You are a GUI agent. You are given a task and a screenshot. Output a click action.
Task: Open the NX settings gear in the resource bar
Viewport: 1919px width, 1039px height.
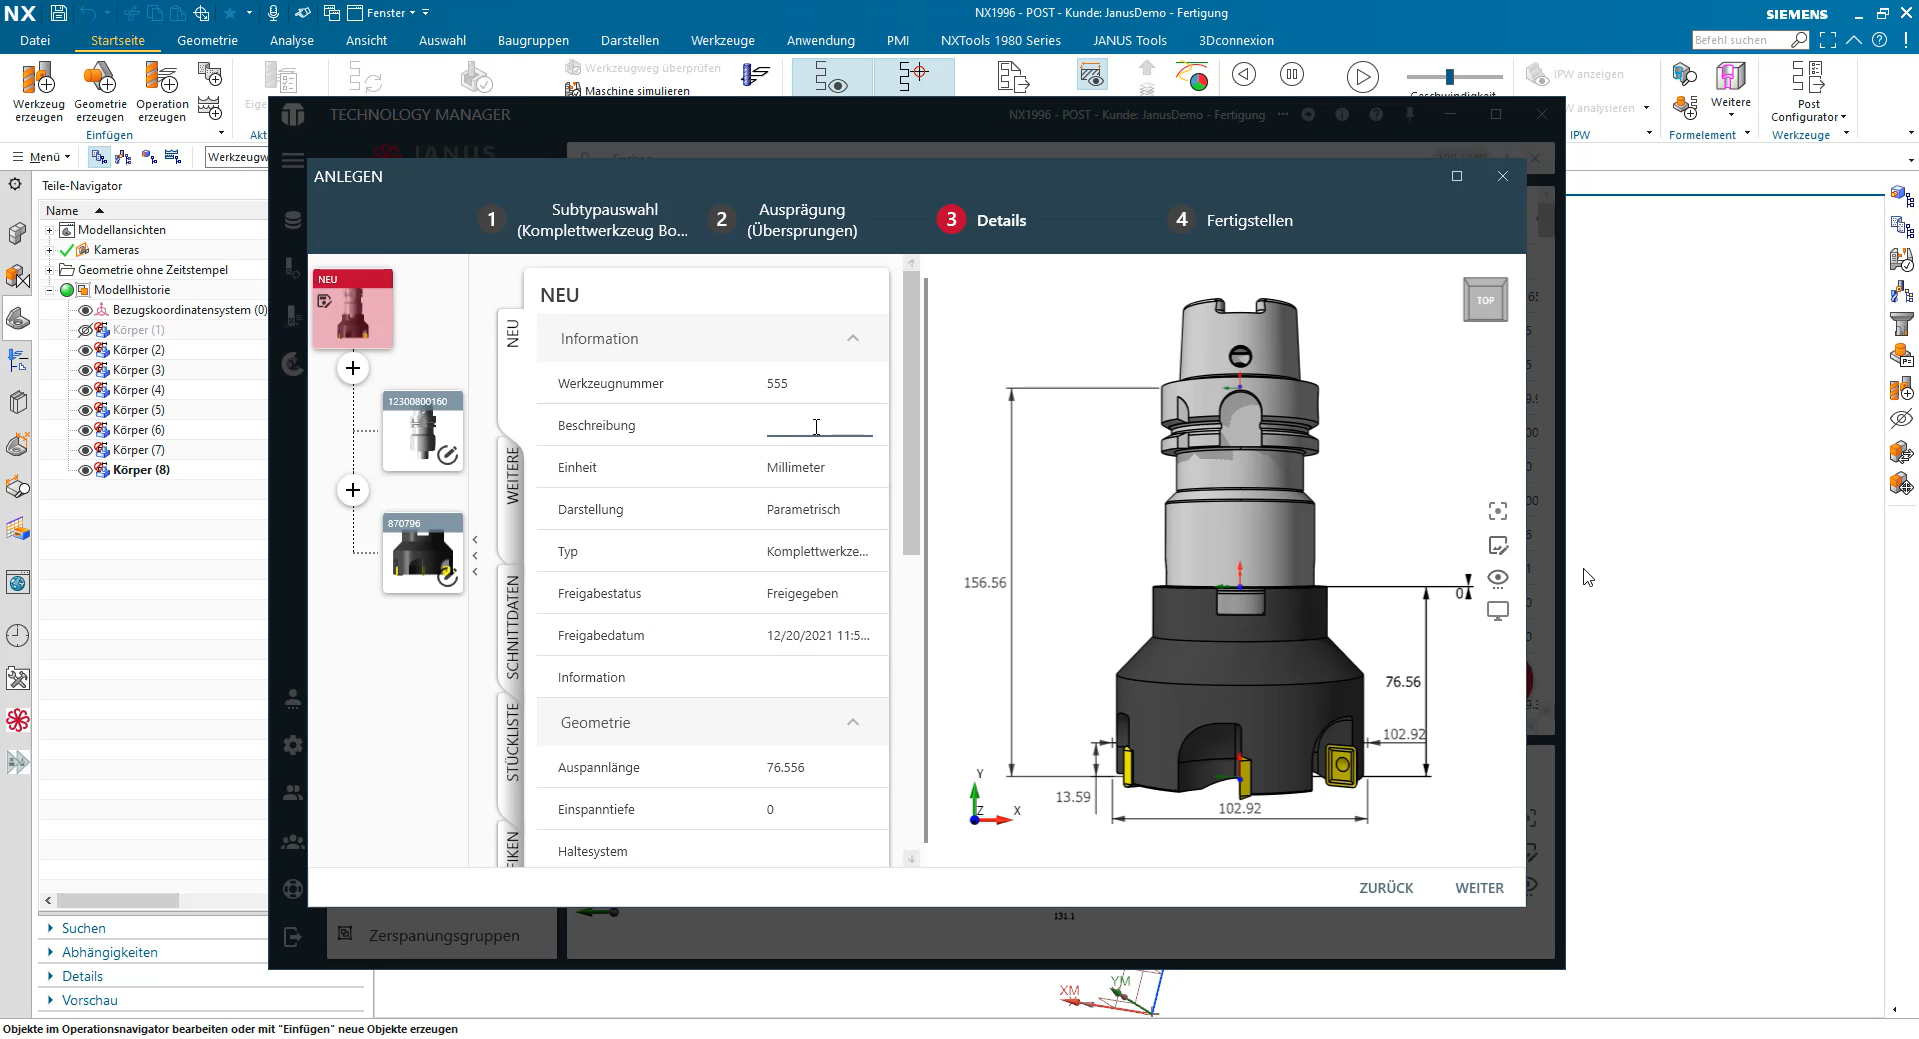15,184
